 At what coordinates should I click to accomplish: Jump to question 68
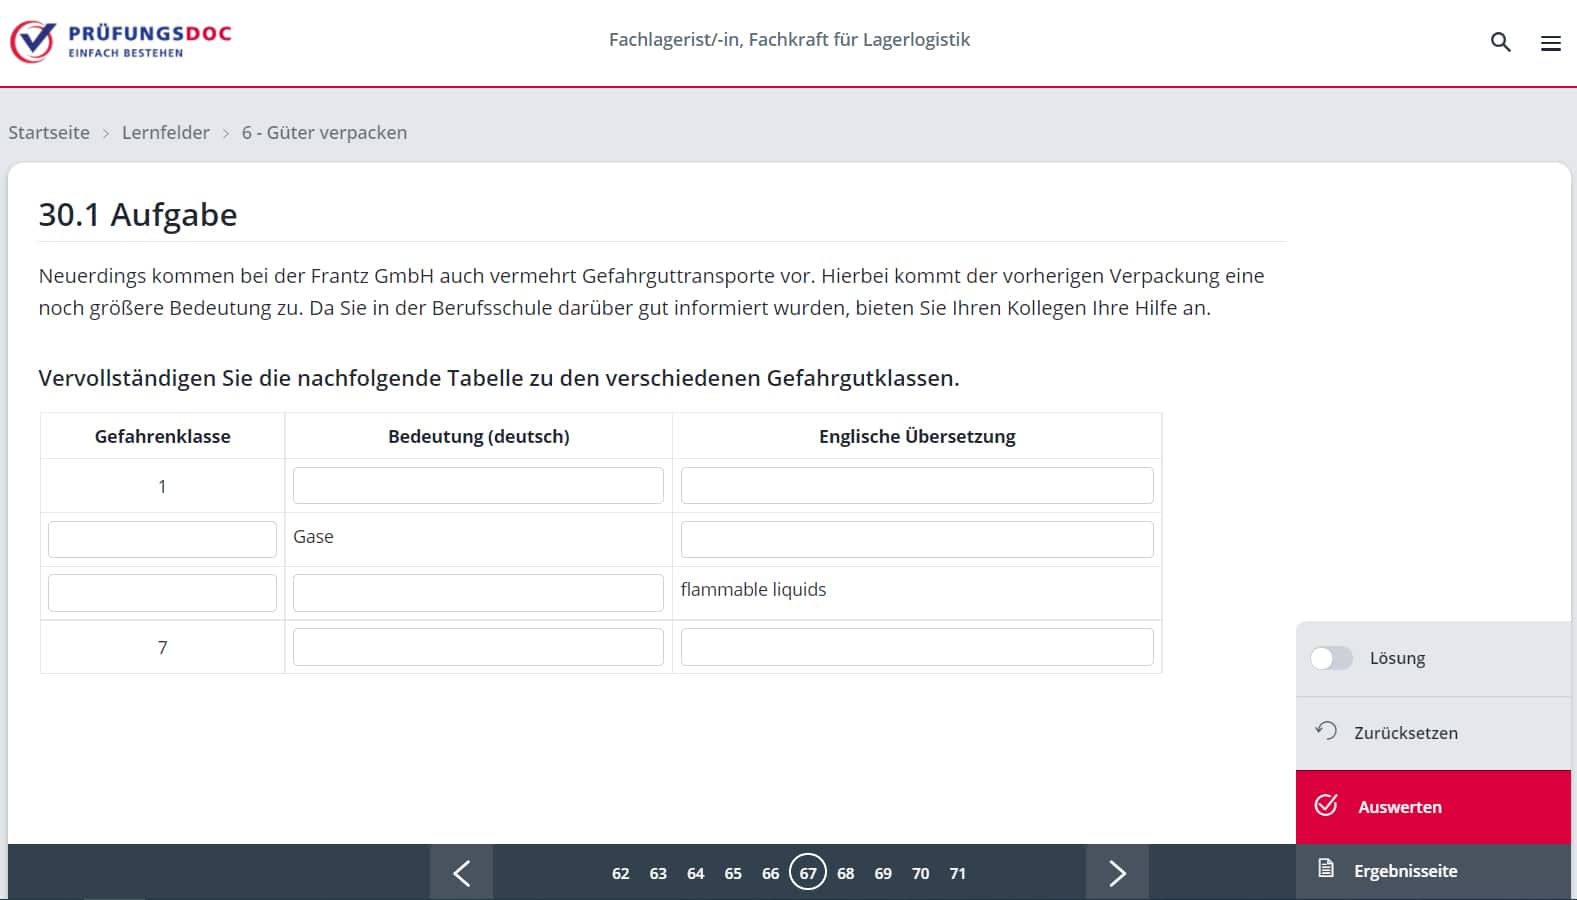[x=845, y=874]
